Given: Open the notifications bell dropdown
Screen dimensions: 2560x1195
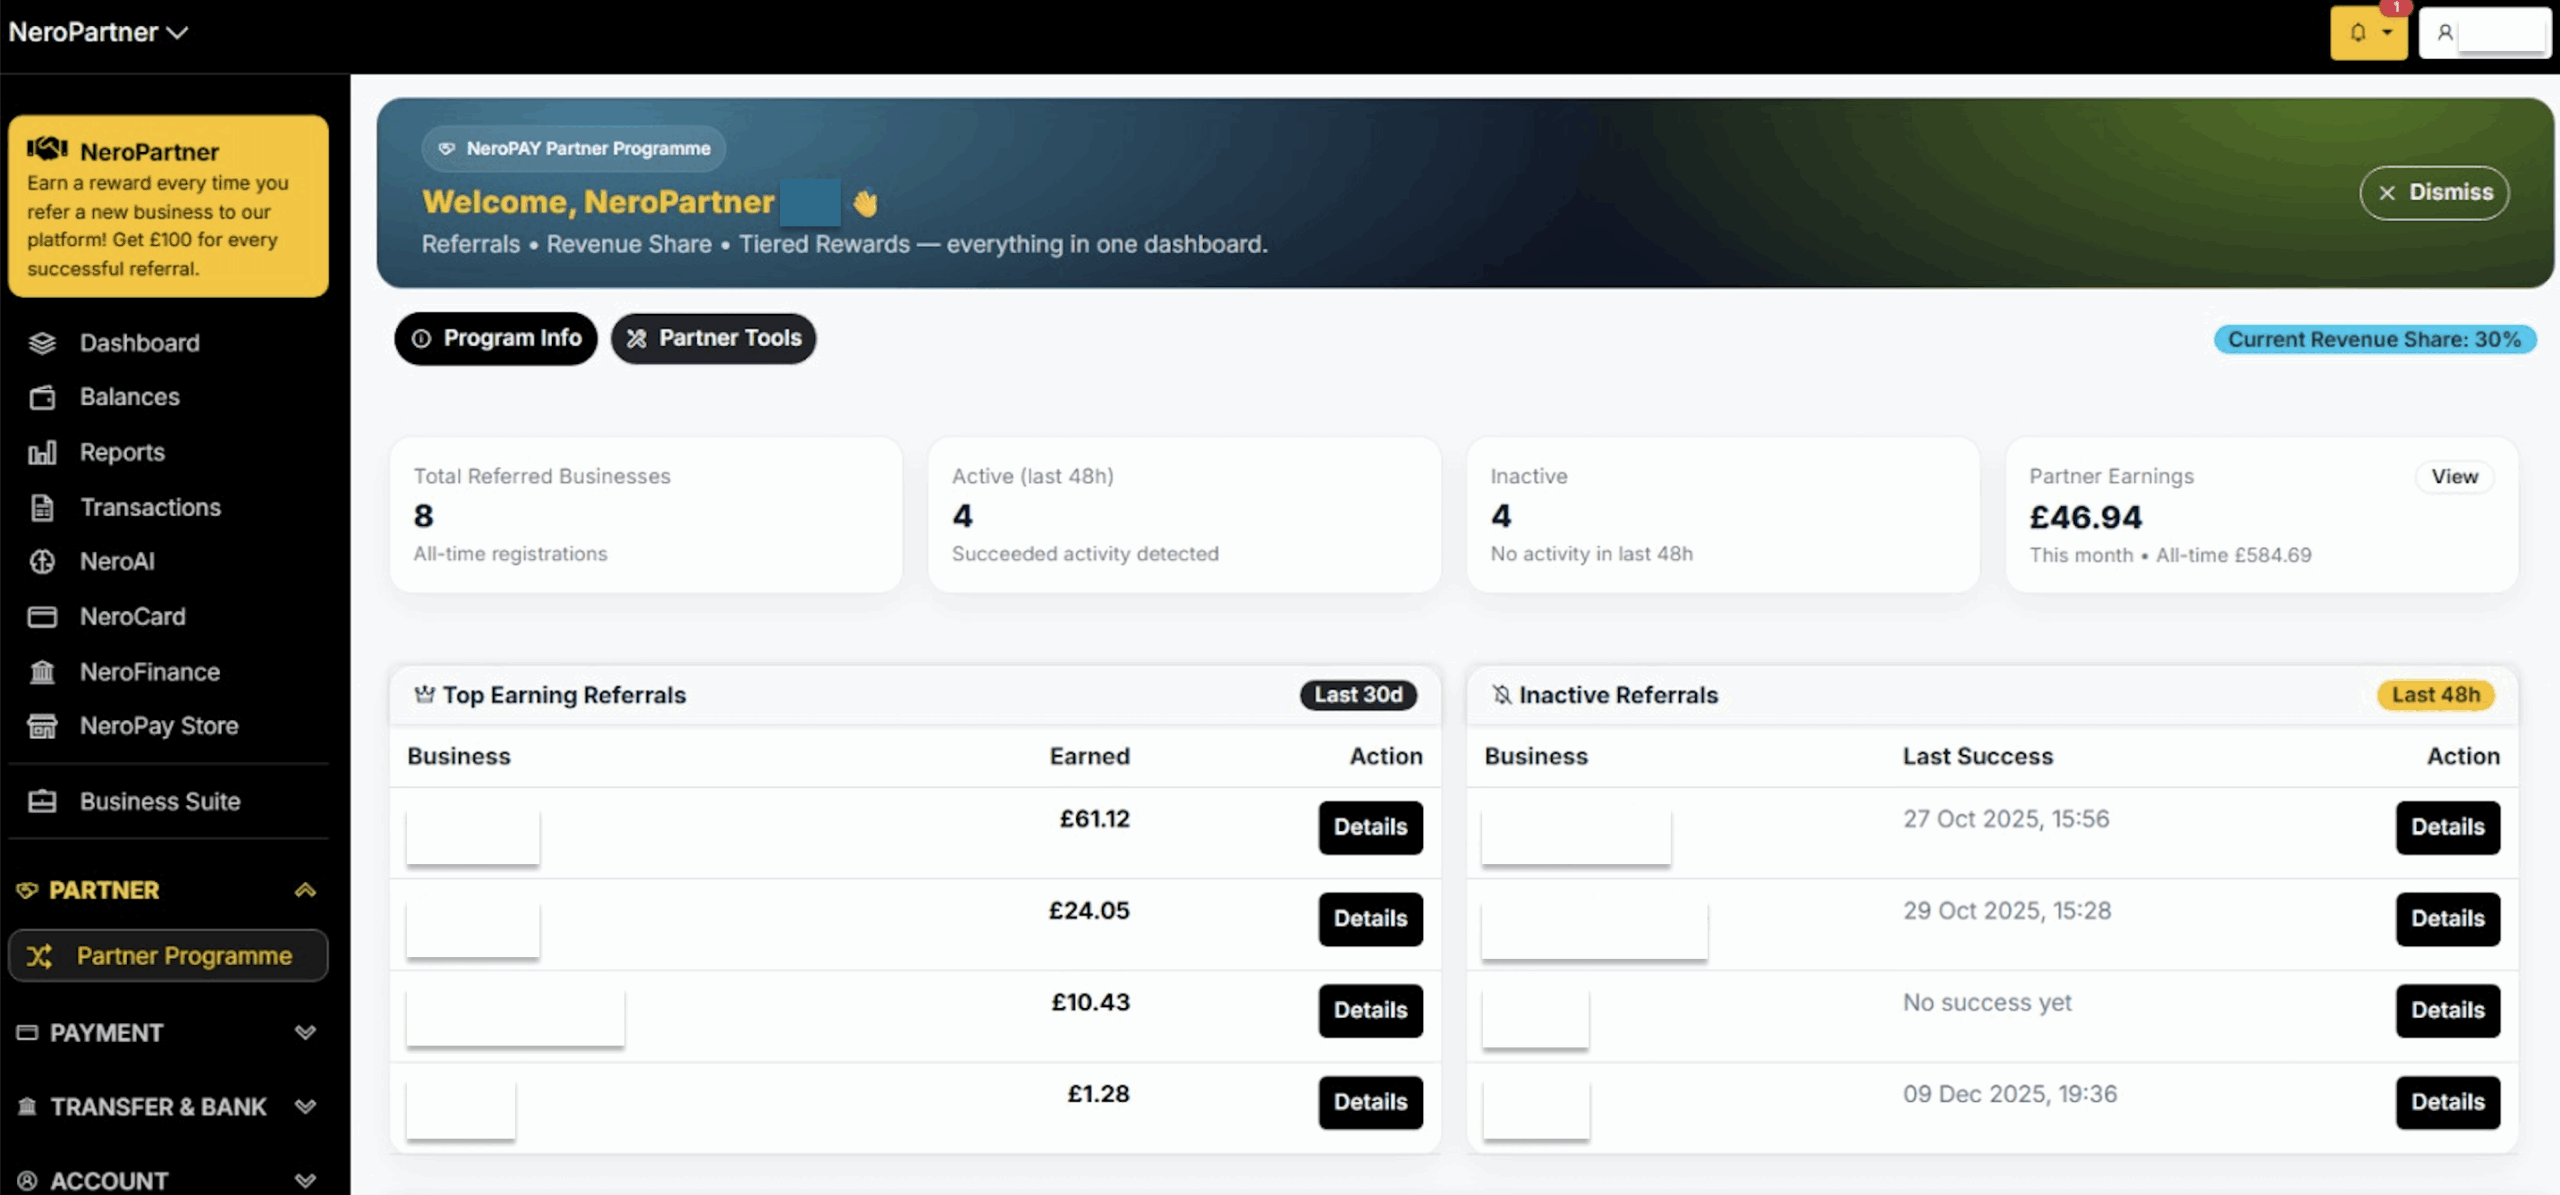Looking at the screenshot, I should point(2368,33).
